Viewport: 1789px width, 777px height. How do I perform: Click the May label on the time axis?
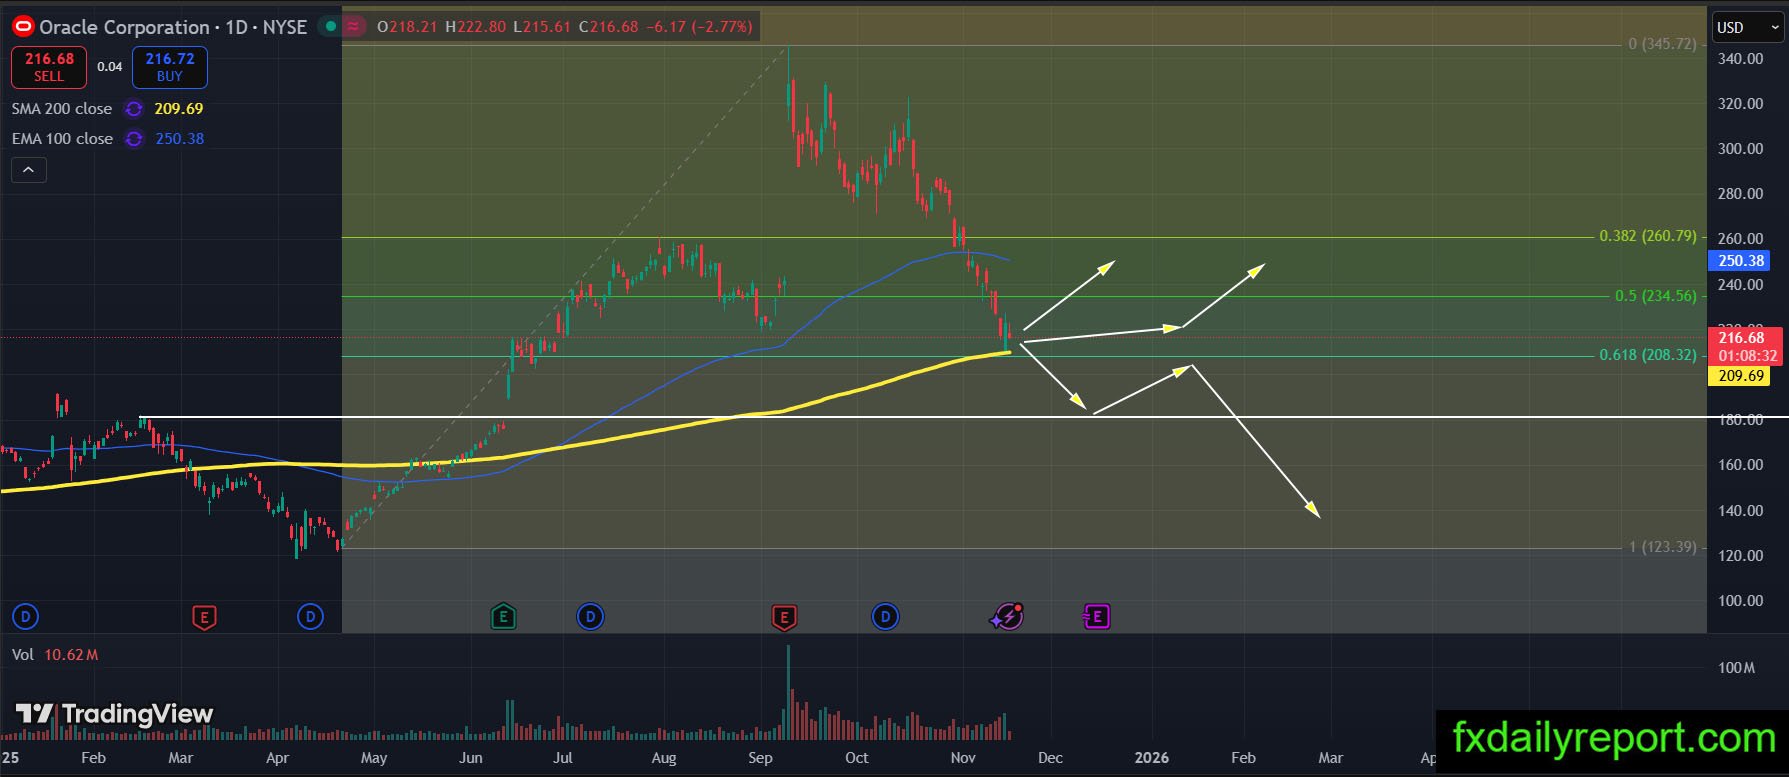373,758
